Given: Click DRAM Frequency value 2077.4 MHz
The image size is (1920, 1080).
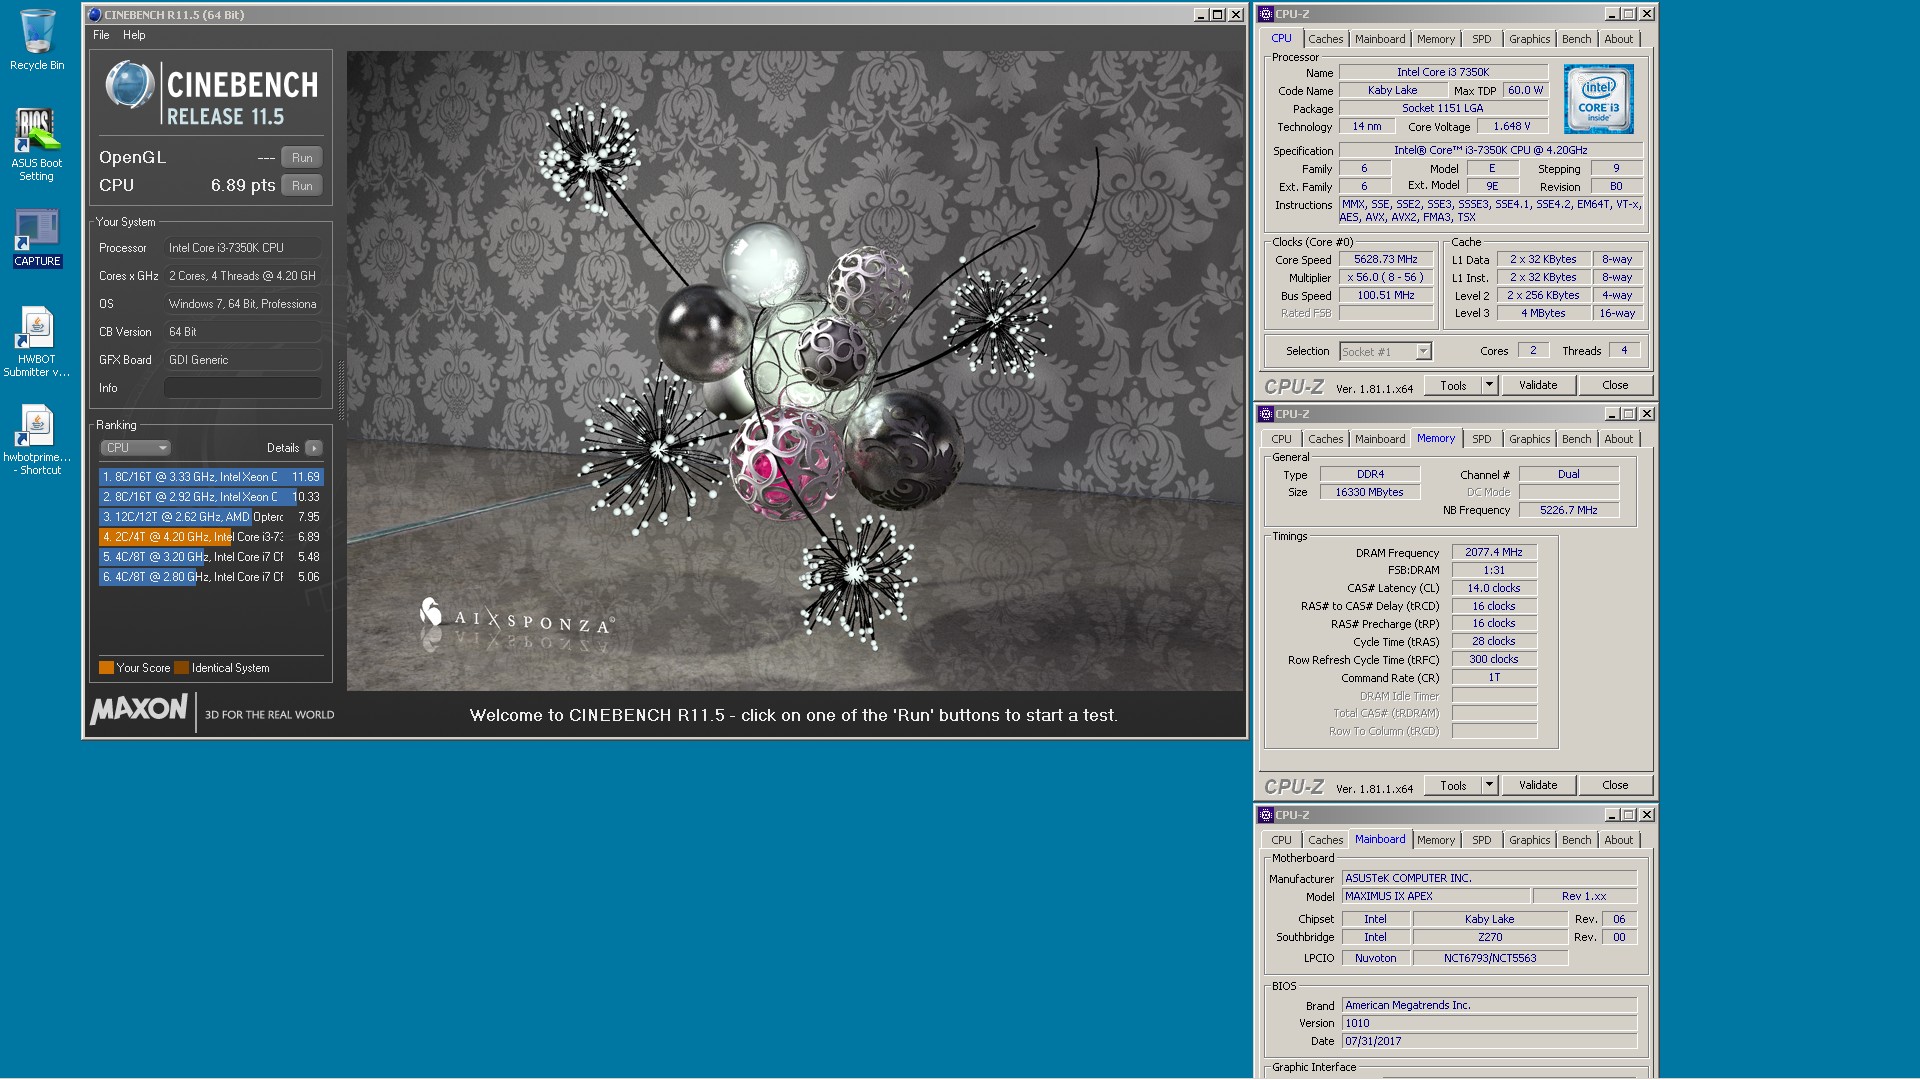Looking at the screenshot, I should point(1494,552).
